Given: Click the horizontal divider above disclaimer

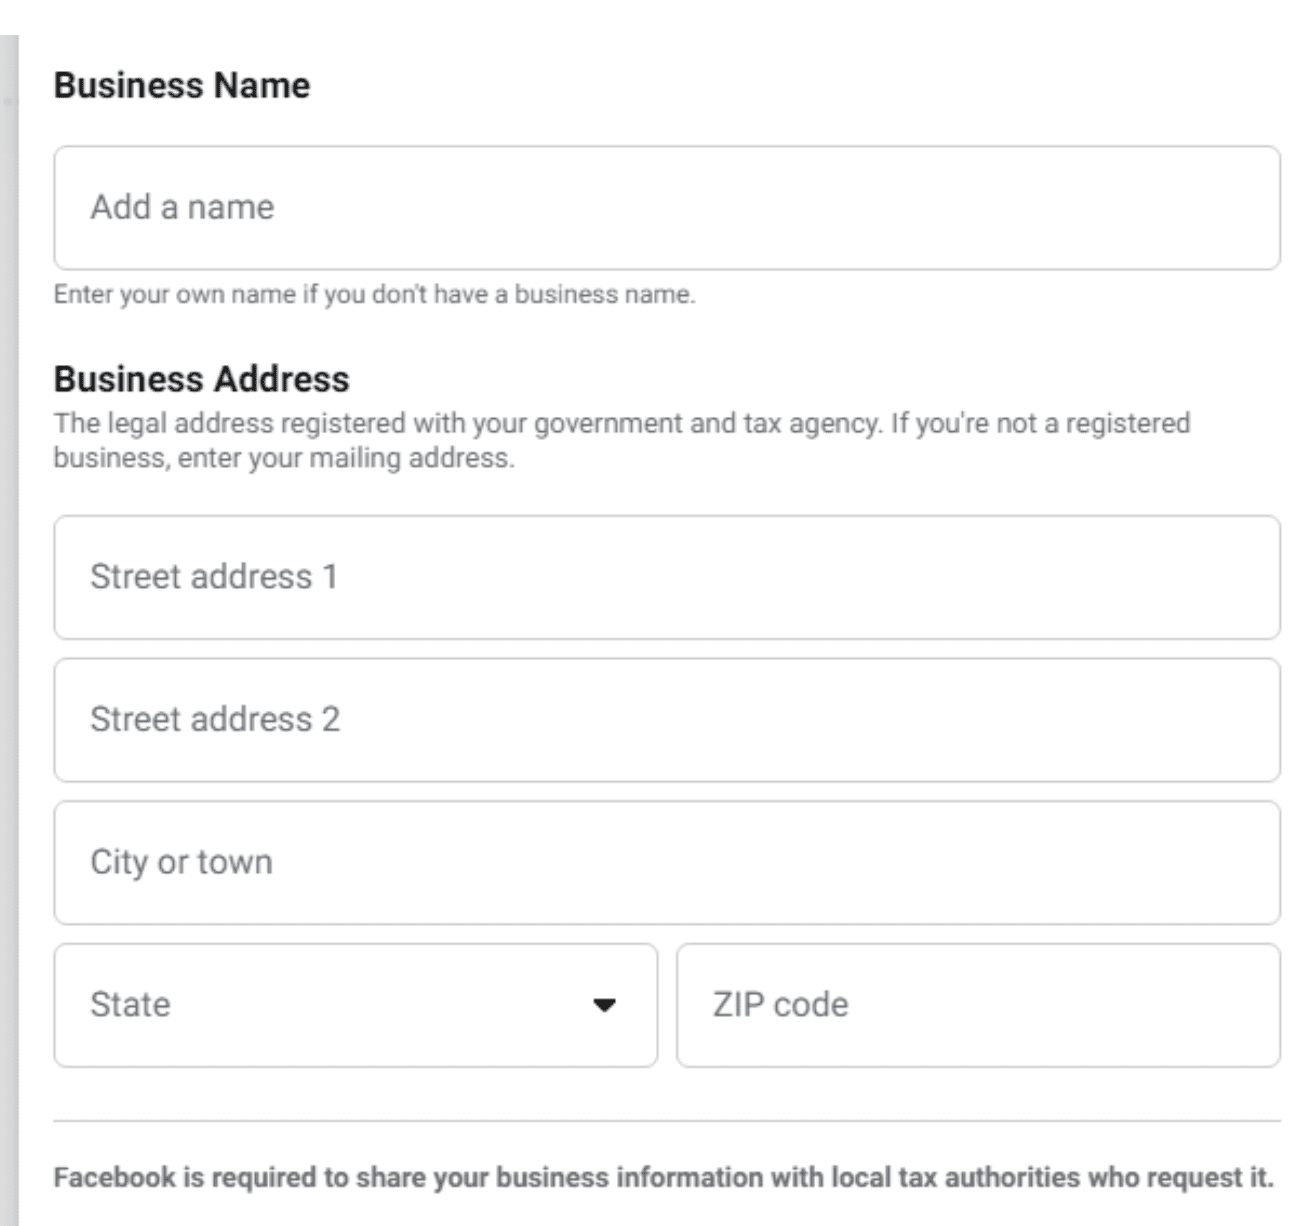Looking at the screenshot, I should coord(667,1120).
